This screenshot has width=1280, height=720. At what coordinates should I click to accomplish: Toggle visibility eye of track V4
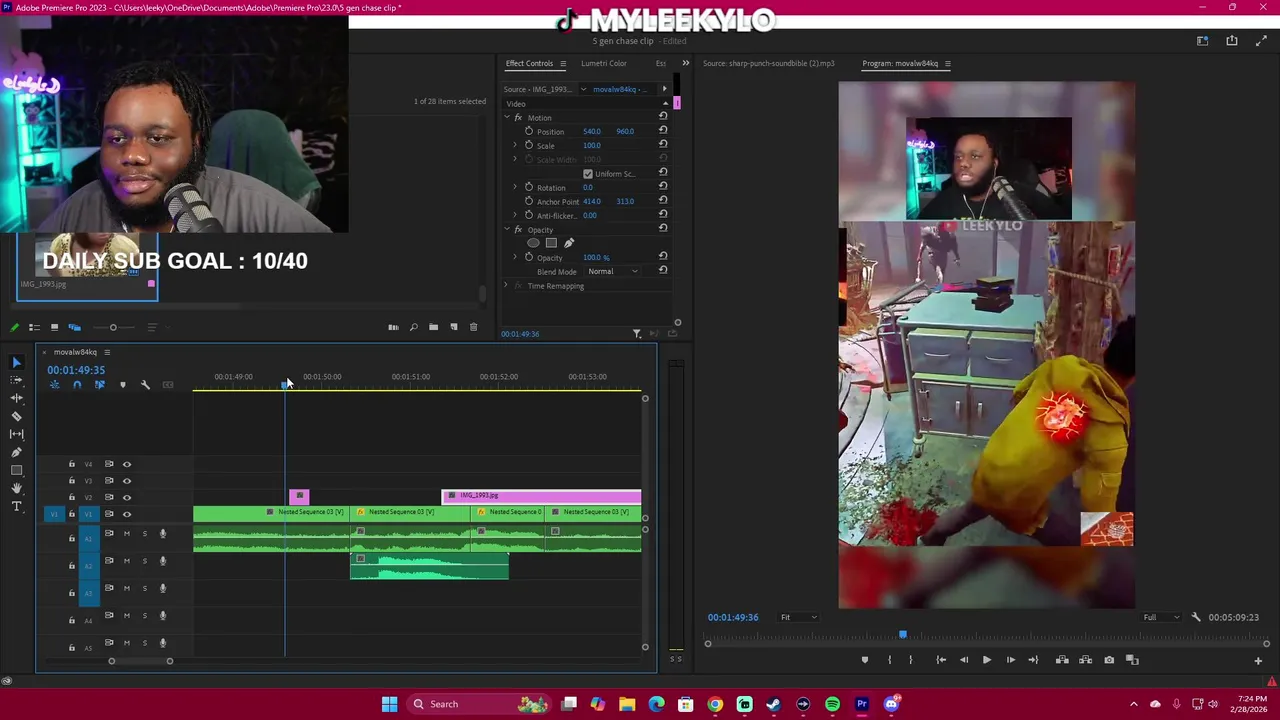[x=127, y=464]
